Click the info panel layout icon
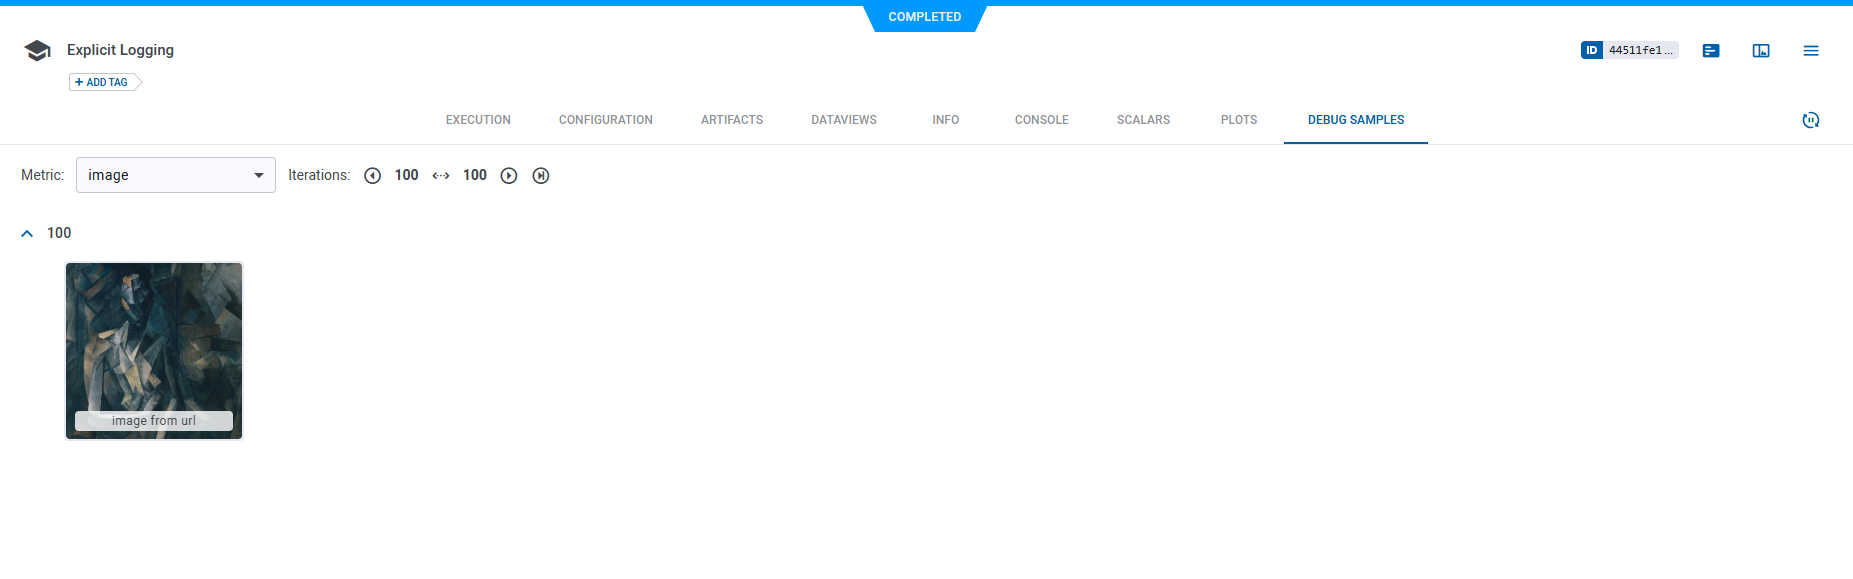 tap(1761, 51)
